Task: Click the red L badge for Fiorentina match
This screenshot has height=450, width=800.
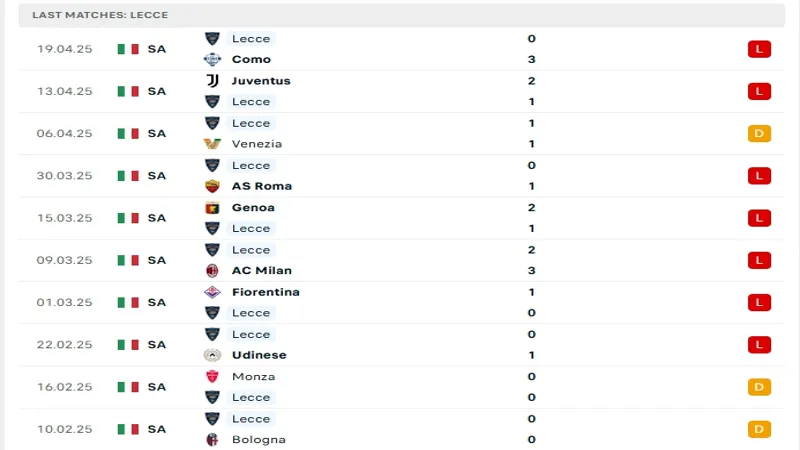Action: click(759, 302)
